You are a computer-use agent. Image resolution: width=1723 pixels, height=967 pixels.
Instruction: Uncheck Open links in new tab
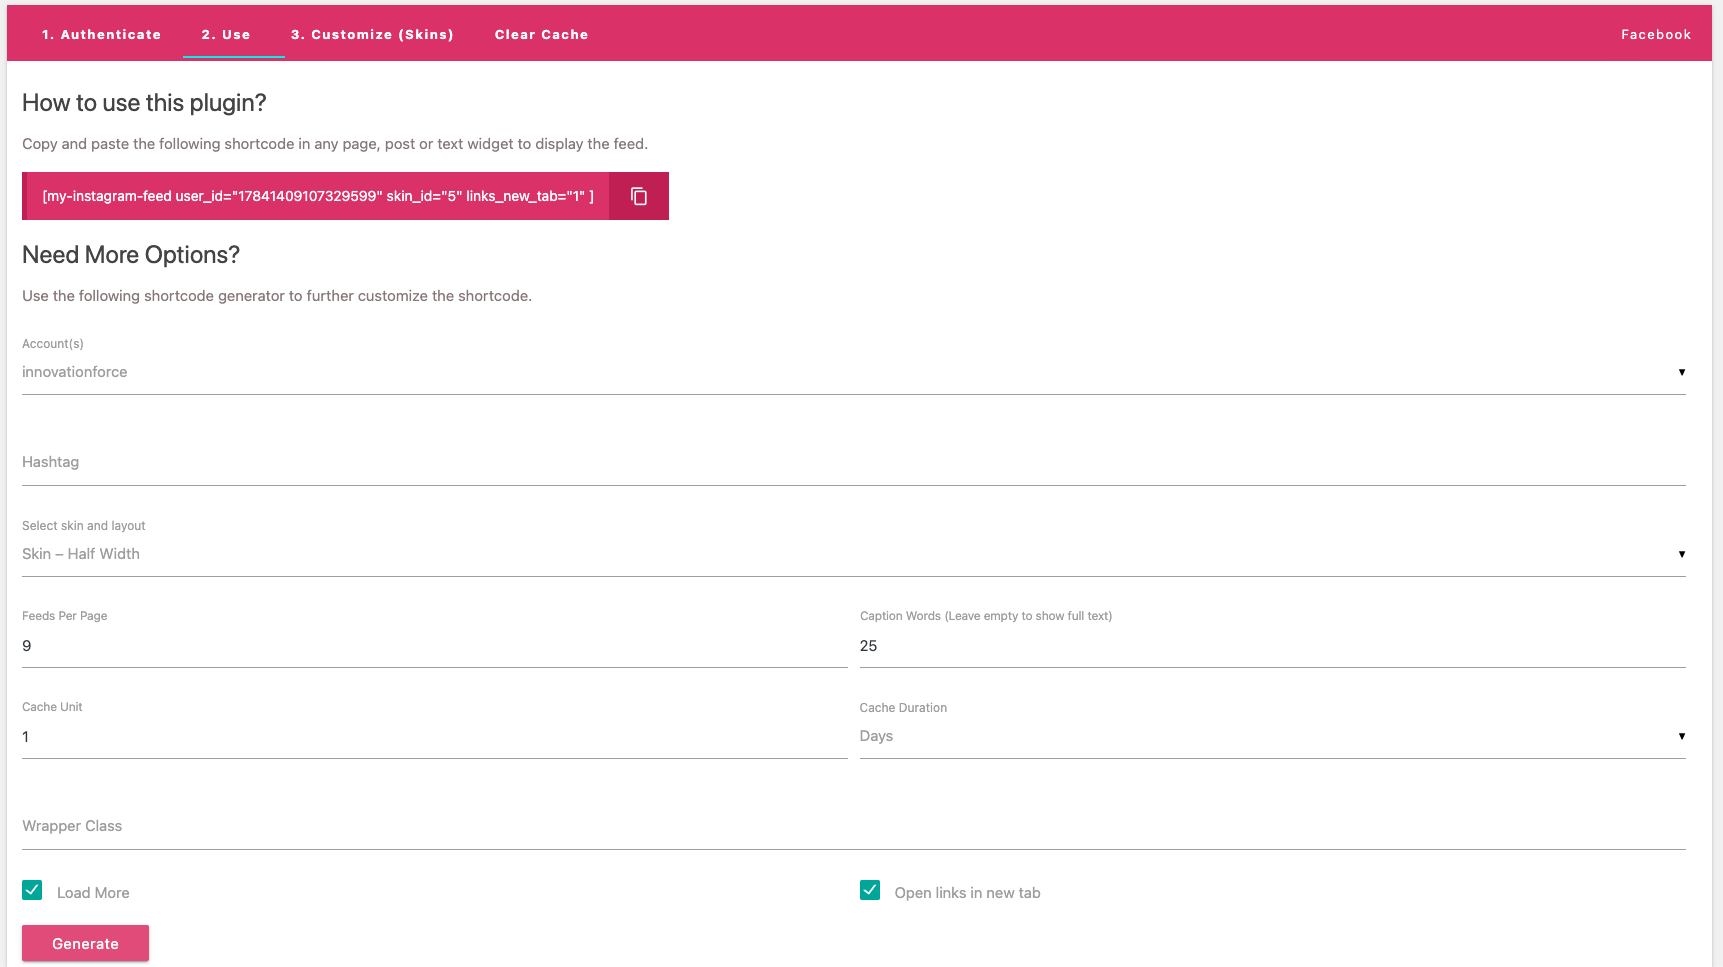tap(870, 890)
